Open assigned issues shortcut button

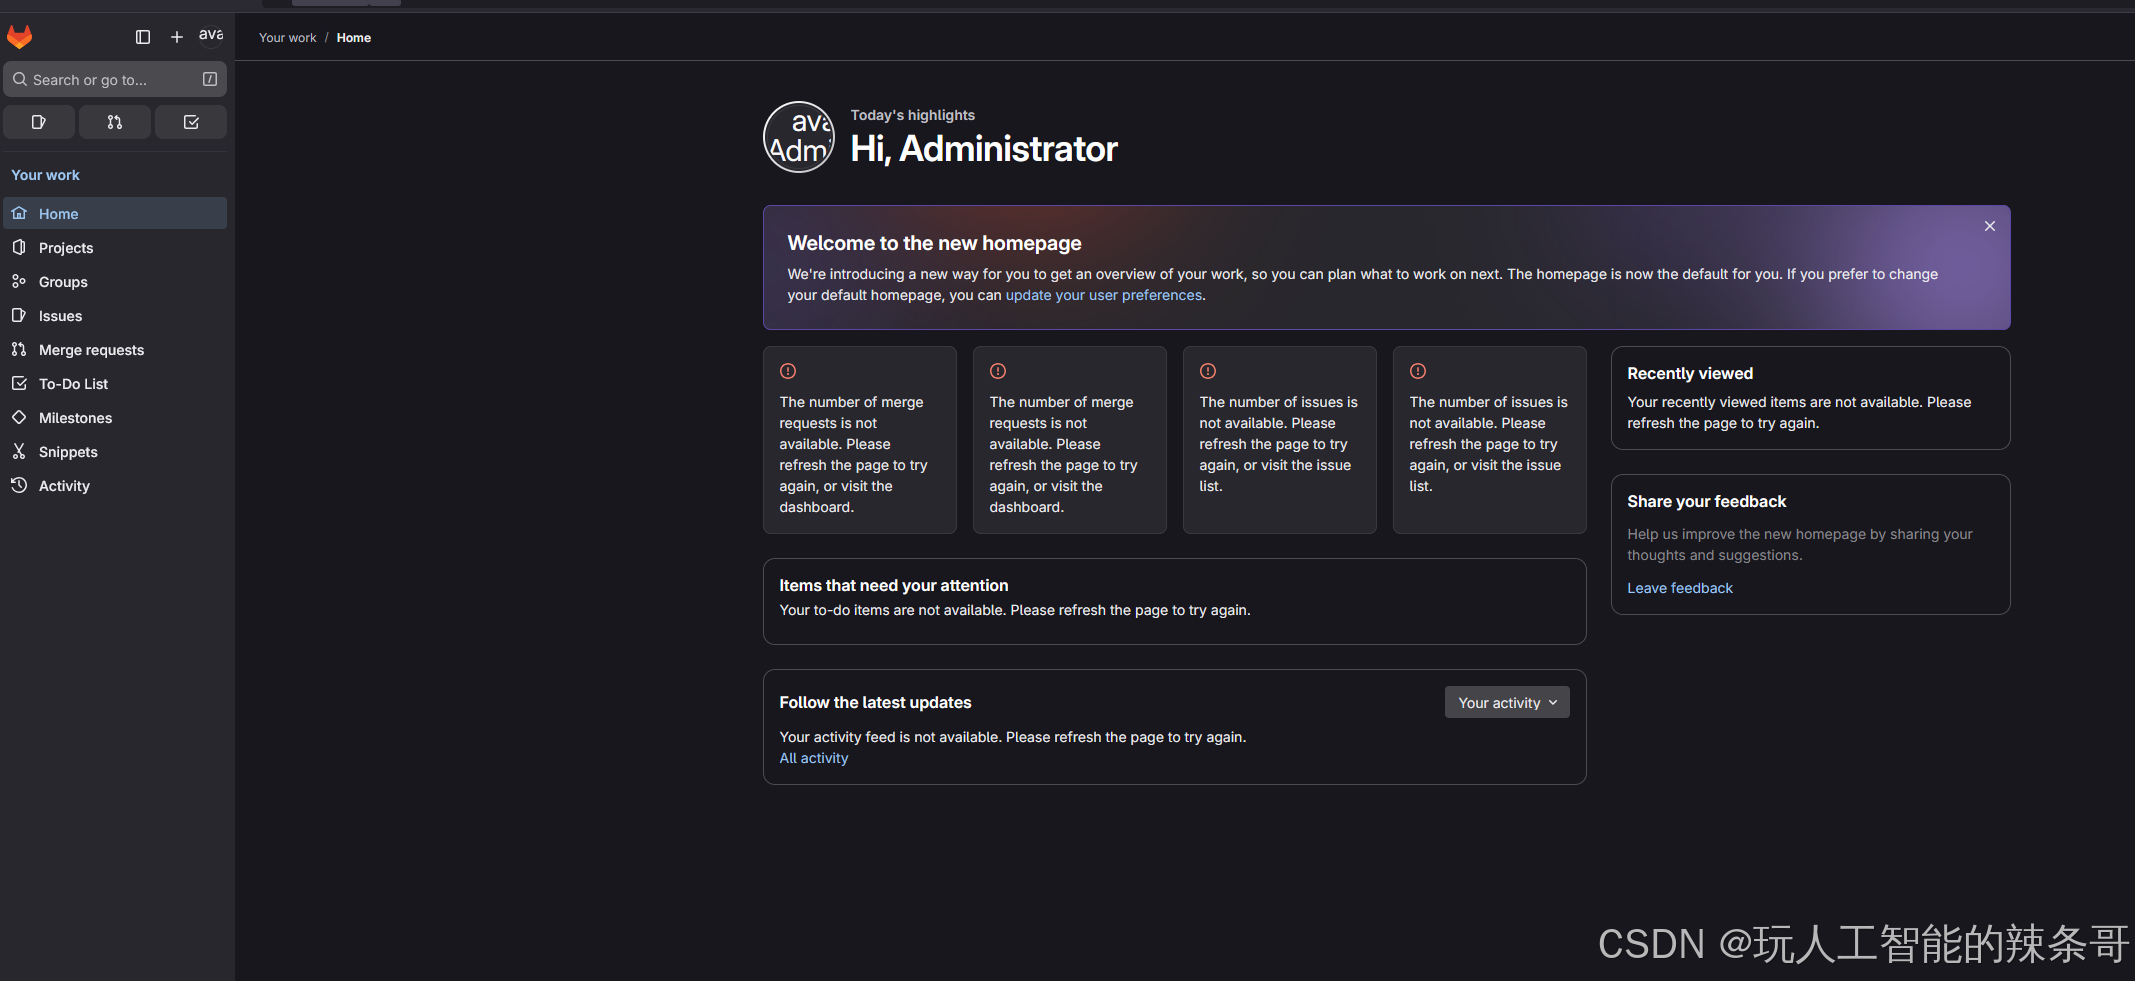39,122
